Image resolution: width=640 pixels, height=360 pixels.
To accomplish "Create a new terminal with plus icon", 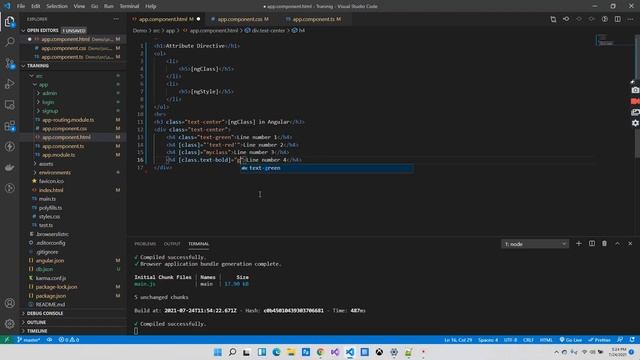I will point(578,244).
